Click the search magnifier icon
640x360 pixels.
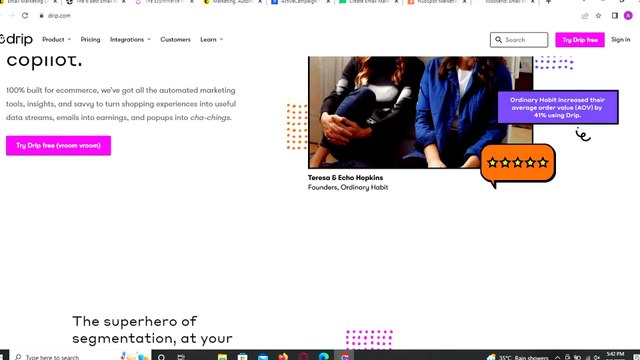click(498, 40)
